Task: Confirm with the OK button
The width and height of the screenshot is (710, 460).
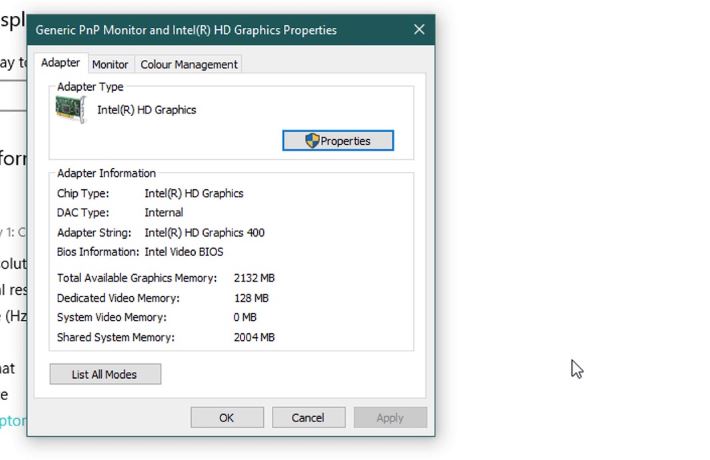Action: tap(227, 417)
